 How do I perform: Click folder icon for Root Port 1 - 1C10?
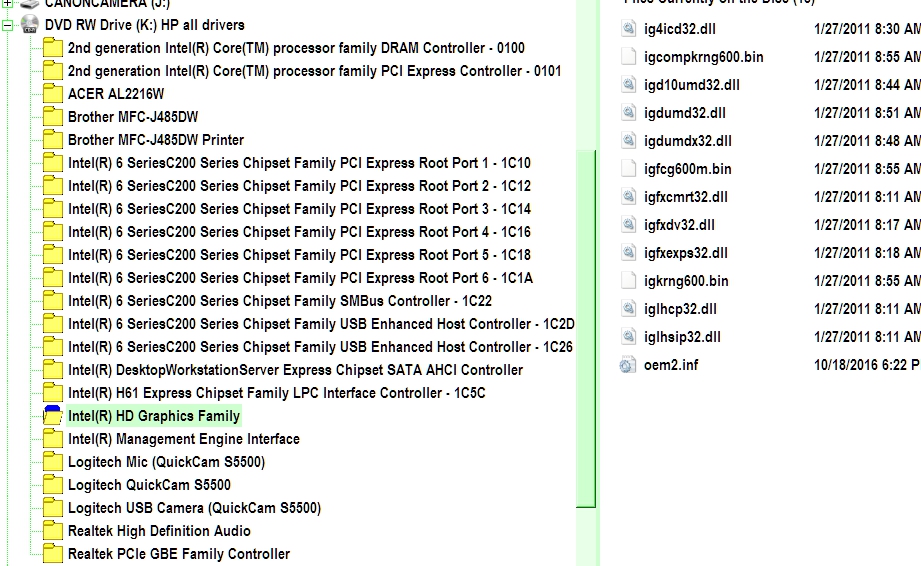coord(52,163)
